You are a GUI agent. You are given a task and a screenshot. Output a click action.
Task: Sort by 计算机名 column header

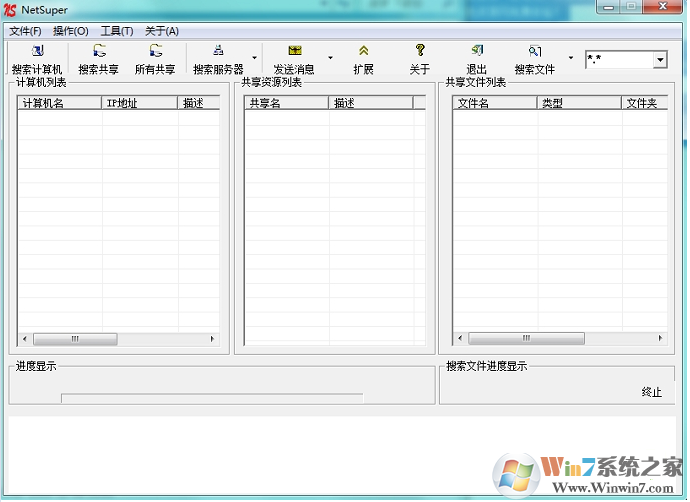coord(60,103)
